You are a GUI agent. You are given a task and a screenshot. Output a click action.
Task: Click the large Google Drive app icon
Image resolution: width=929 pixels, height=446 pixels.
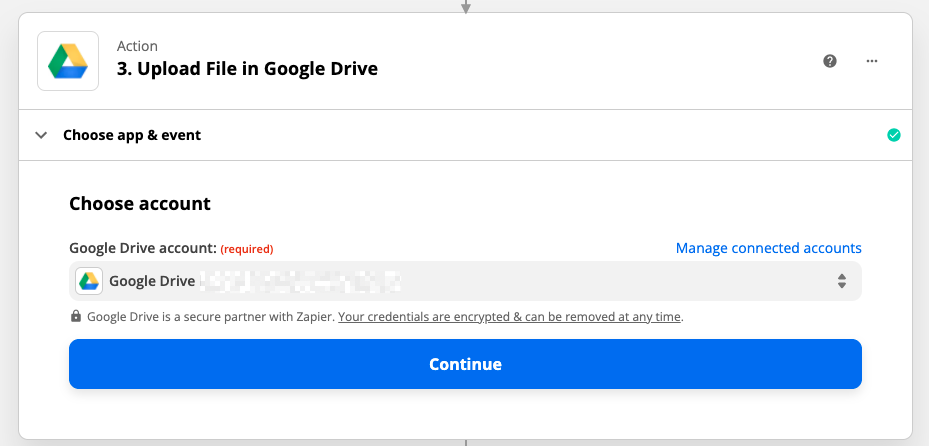68,61
